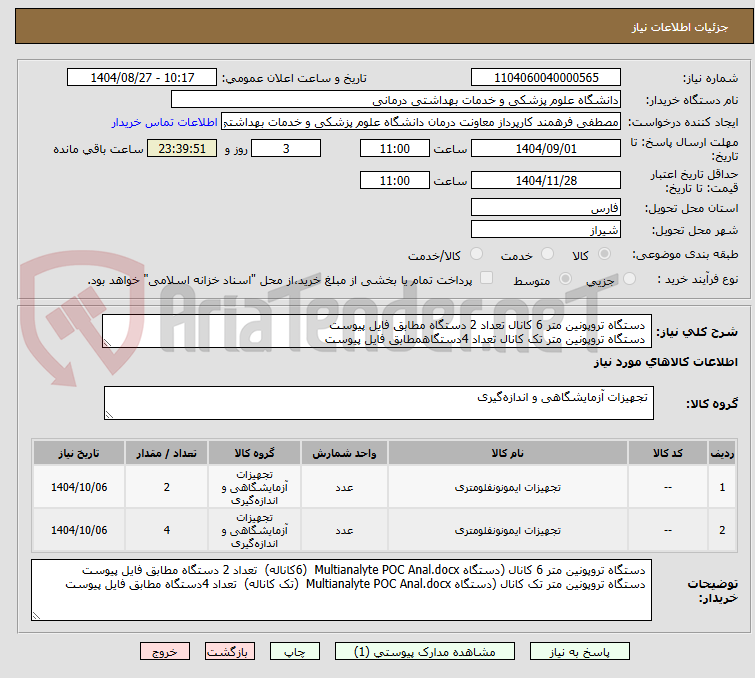
Task: Click the delivery city field 'شیراز'
Action: 546,230
